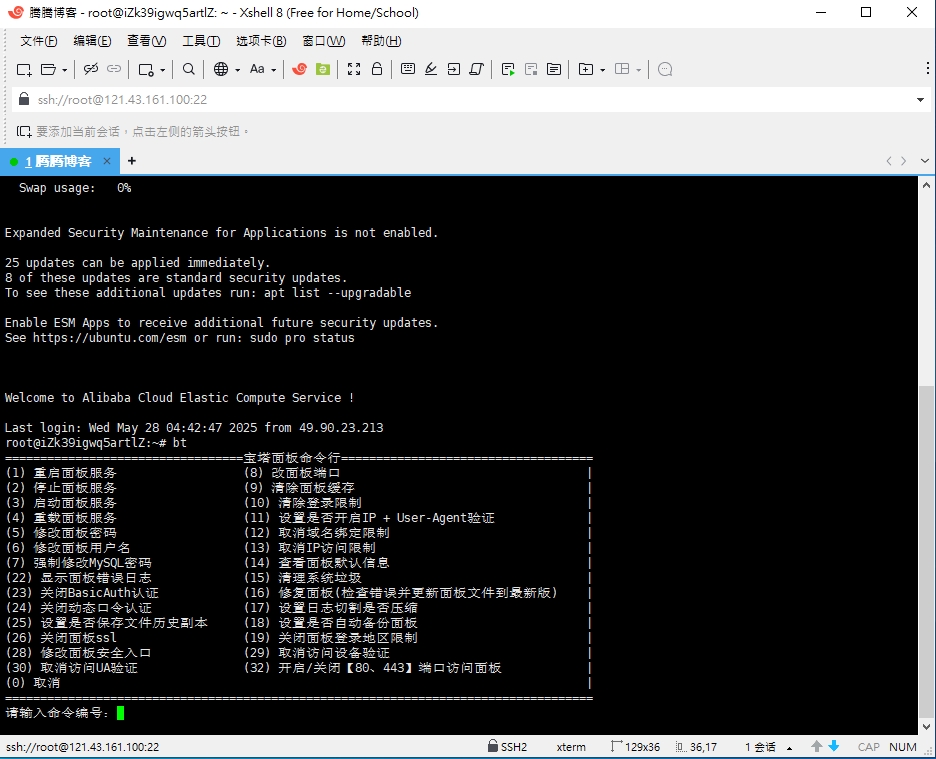Screen dimensions: 936x759
Task: Click the red Xftp swirl icon
Action: (x=299, y=69)
